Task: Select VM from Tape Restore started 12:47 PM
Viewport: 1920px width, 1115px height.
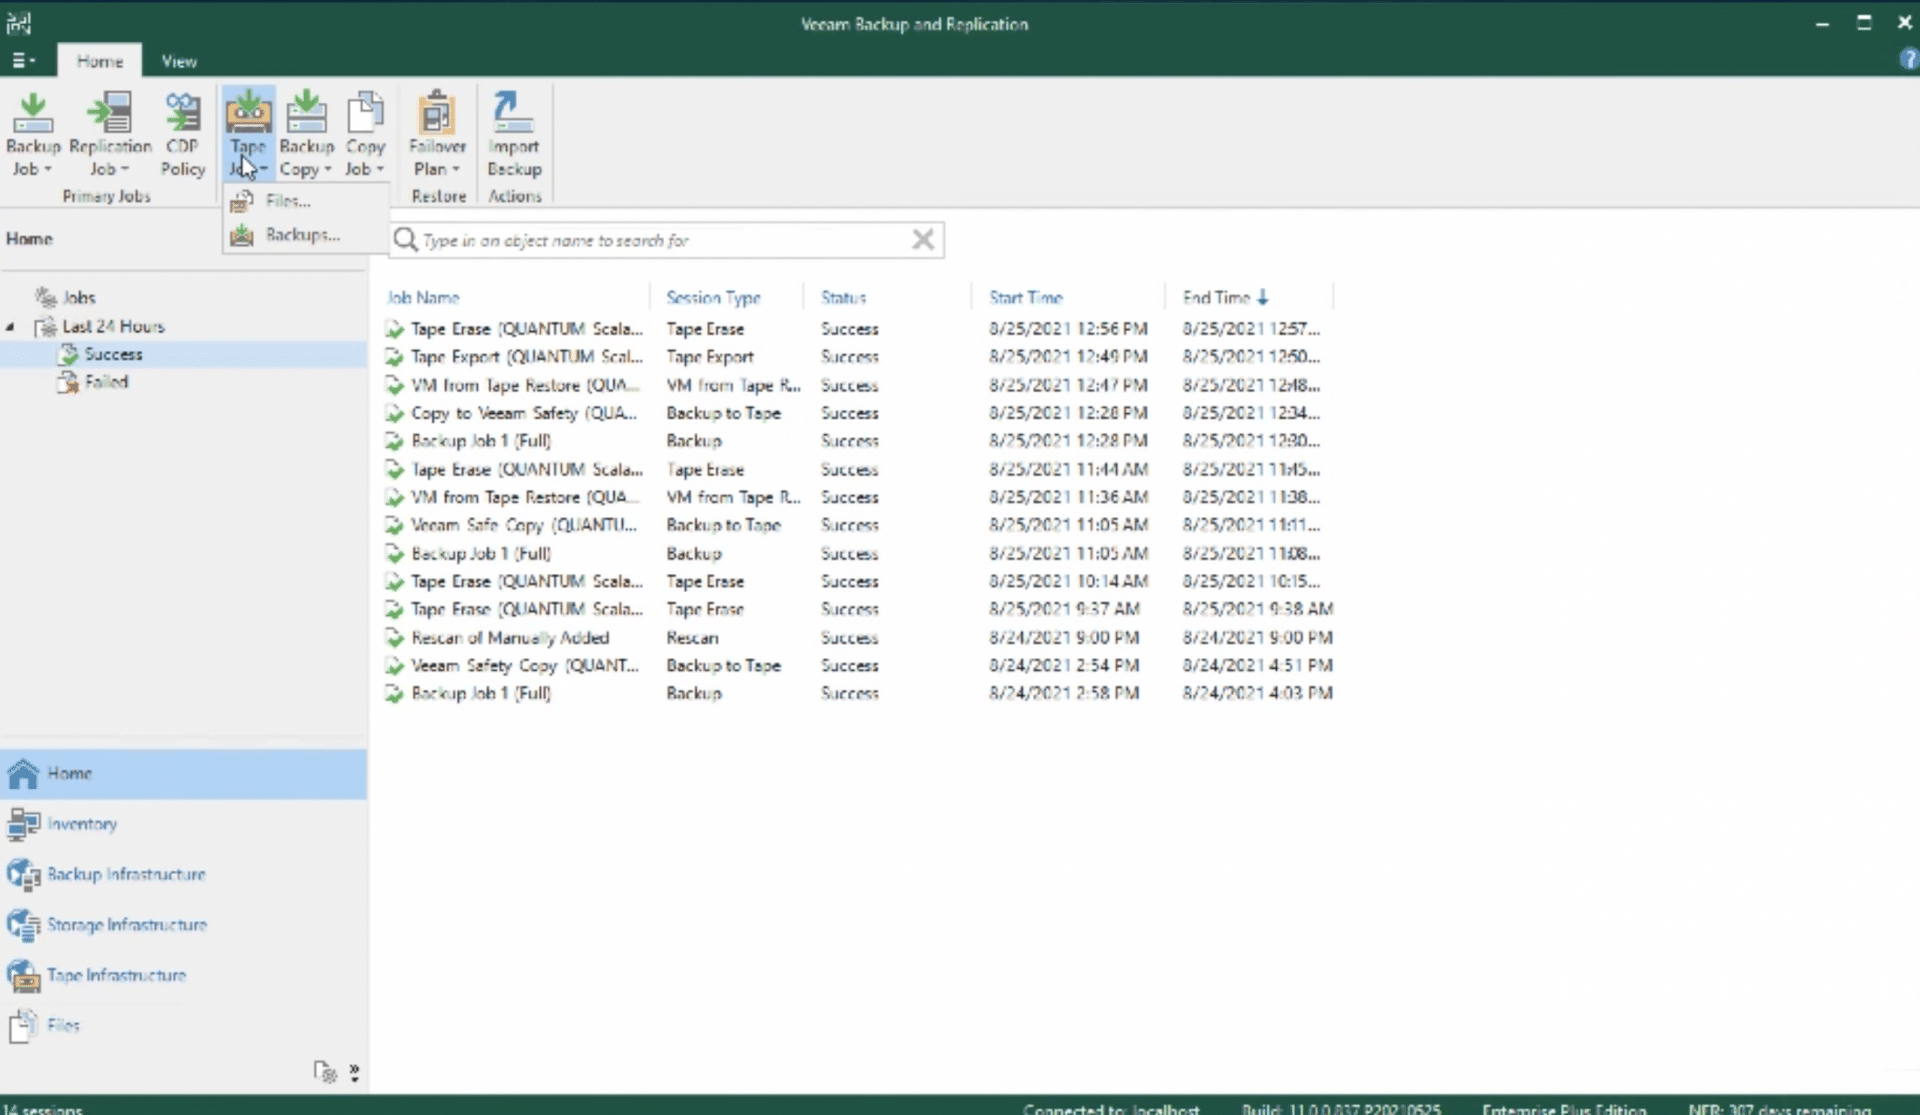Action: (x=858, y=385)
